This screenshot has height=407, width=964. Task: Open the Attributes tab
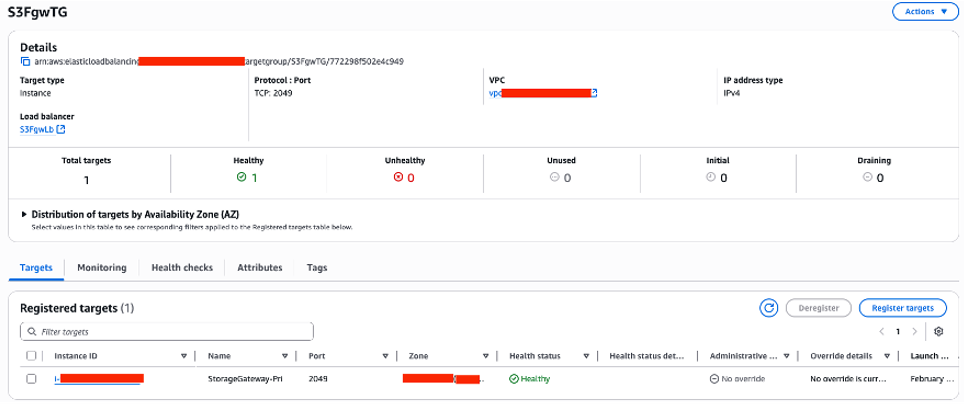click(259, 268)
